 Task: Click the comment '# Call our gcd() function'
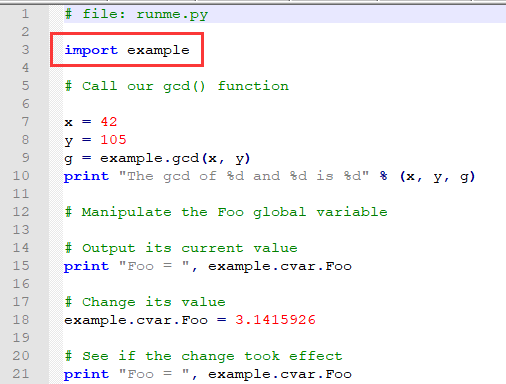pos(177,86)
